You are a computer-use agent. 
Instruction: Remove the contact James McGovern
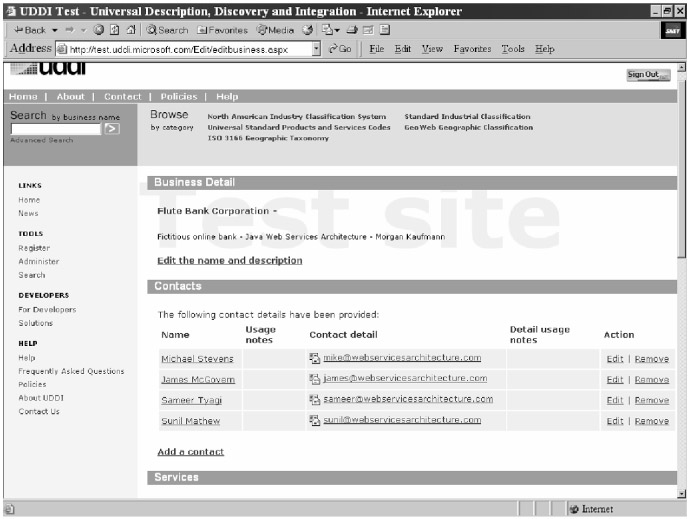[651, 379]
